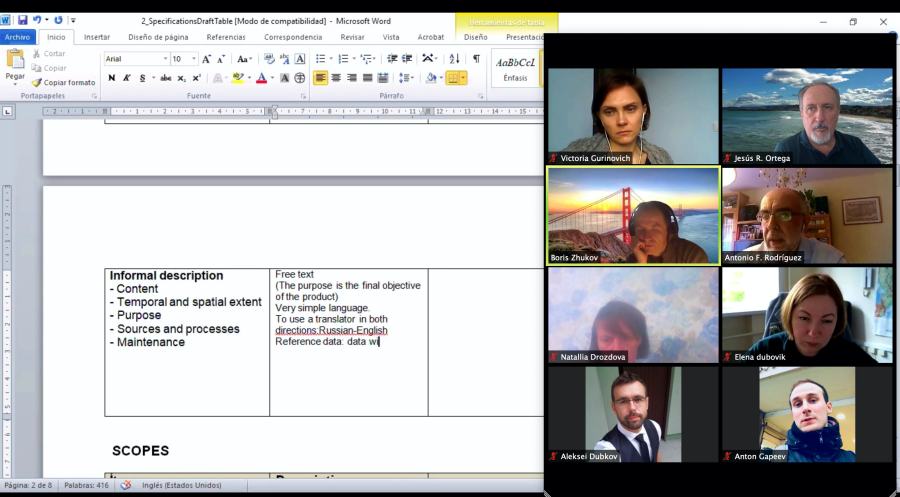
Task: Toggle center alignment
Action: pos(336,78)
